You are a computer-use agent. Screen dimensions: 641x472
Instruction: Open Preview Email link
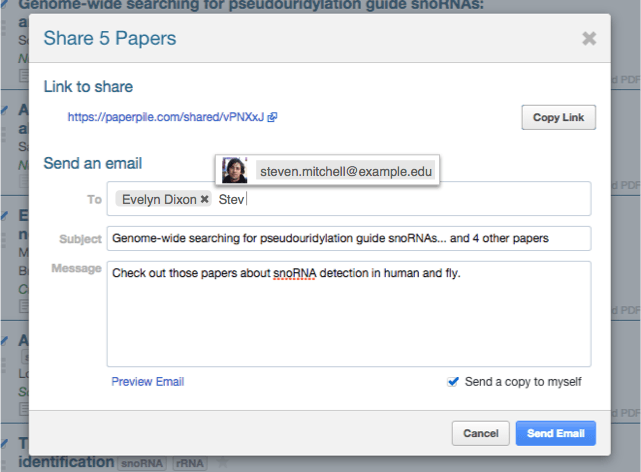point(148,382)
